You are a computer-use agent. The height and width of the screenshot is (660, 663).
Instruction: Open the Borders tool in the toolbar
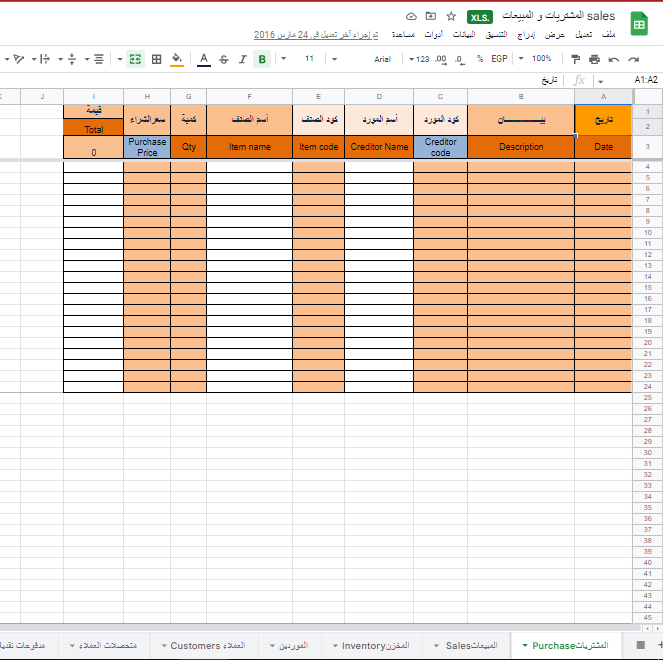click(156, 59)
